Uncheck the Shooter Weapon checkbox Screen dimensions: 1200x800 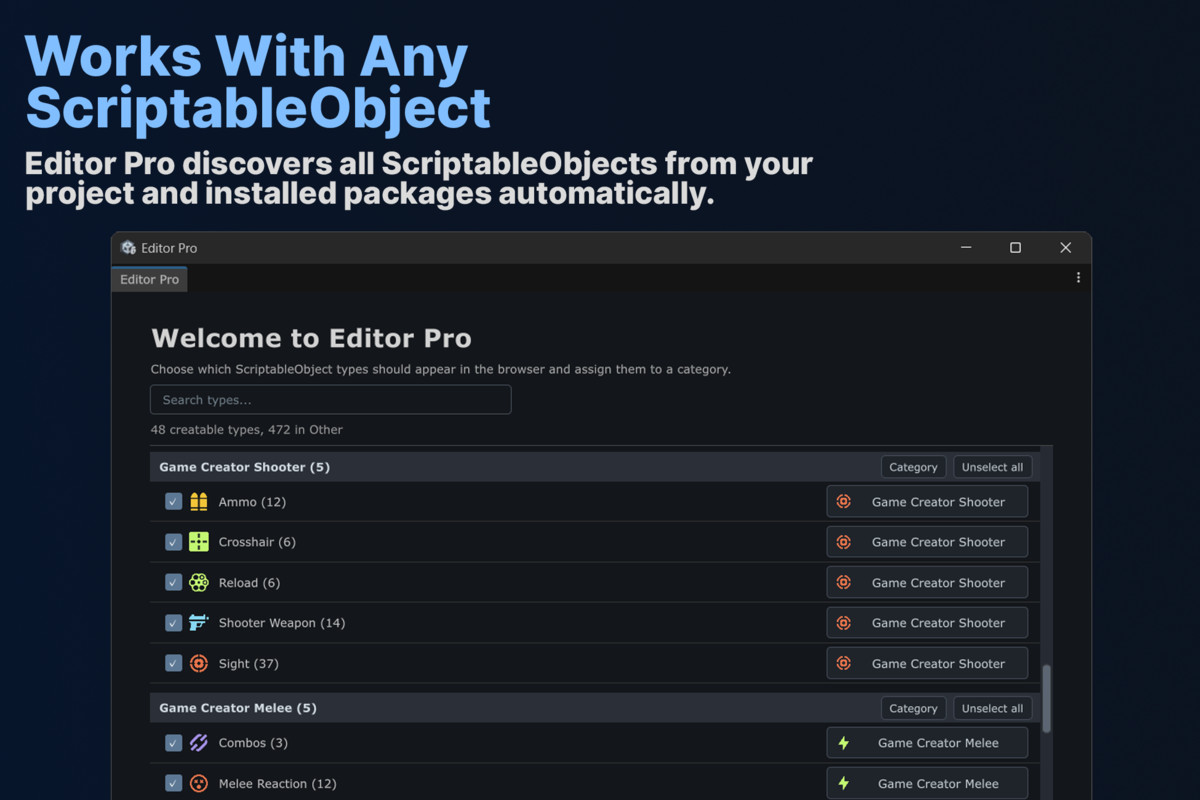click(x=173, y=623)
